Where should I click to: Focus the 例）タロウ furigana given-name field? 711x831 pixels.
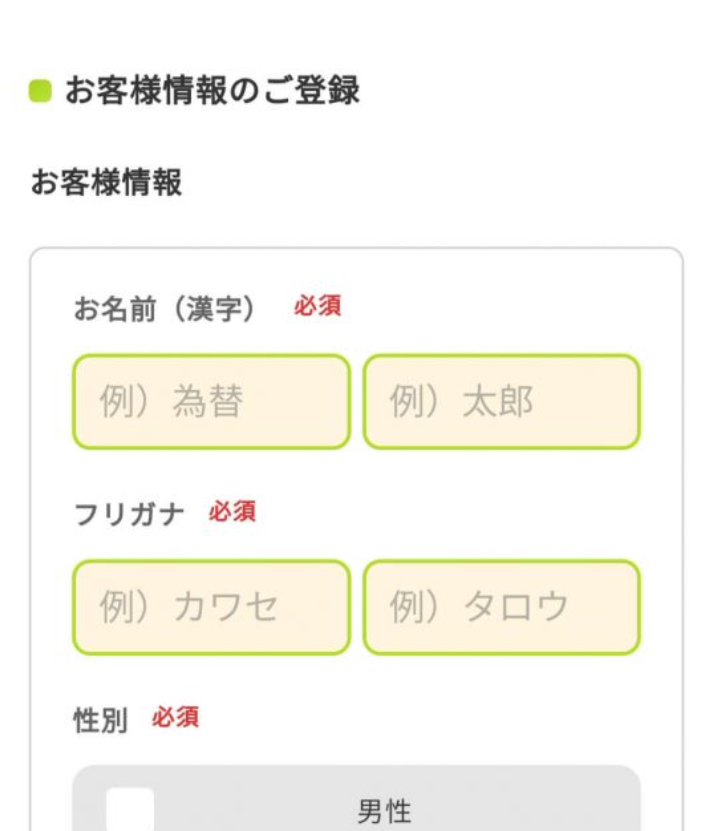502,607
